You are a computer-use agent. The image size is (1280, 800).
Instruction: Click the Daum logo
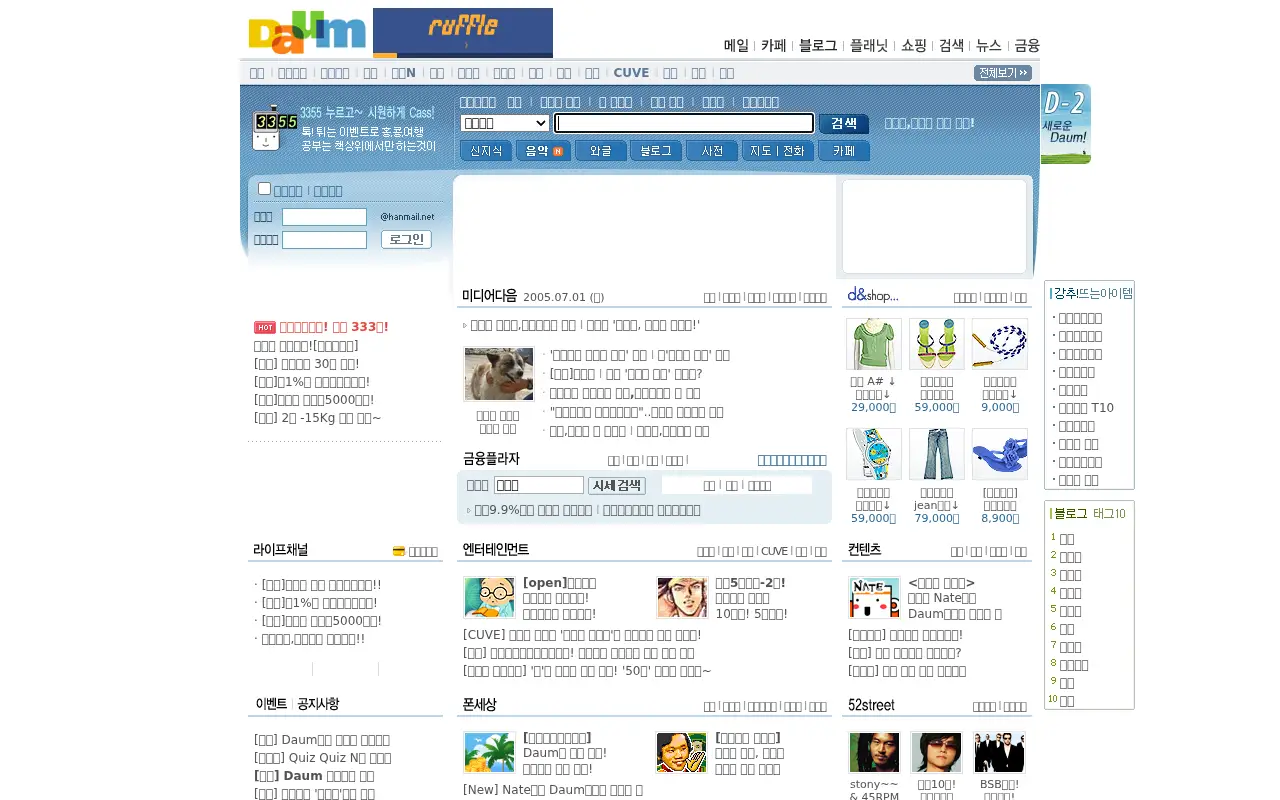click(307, 32)
